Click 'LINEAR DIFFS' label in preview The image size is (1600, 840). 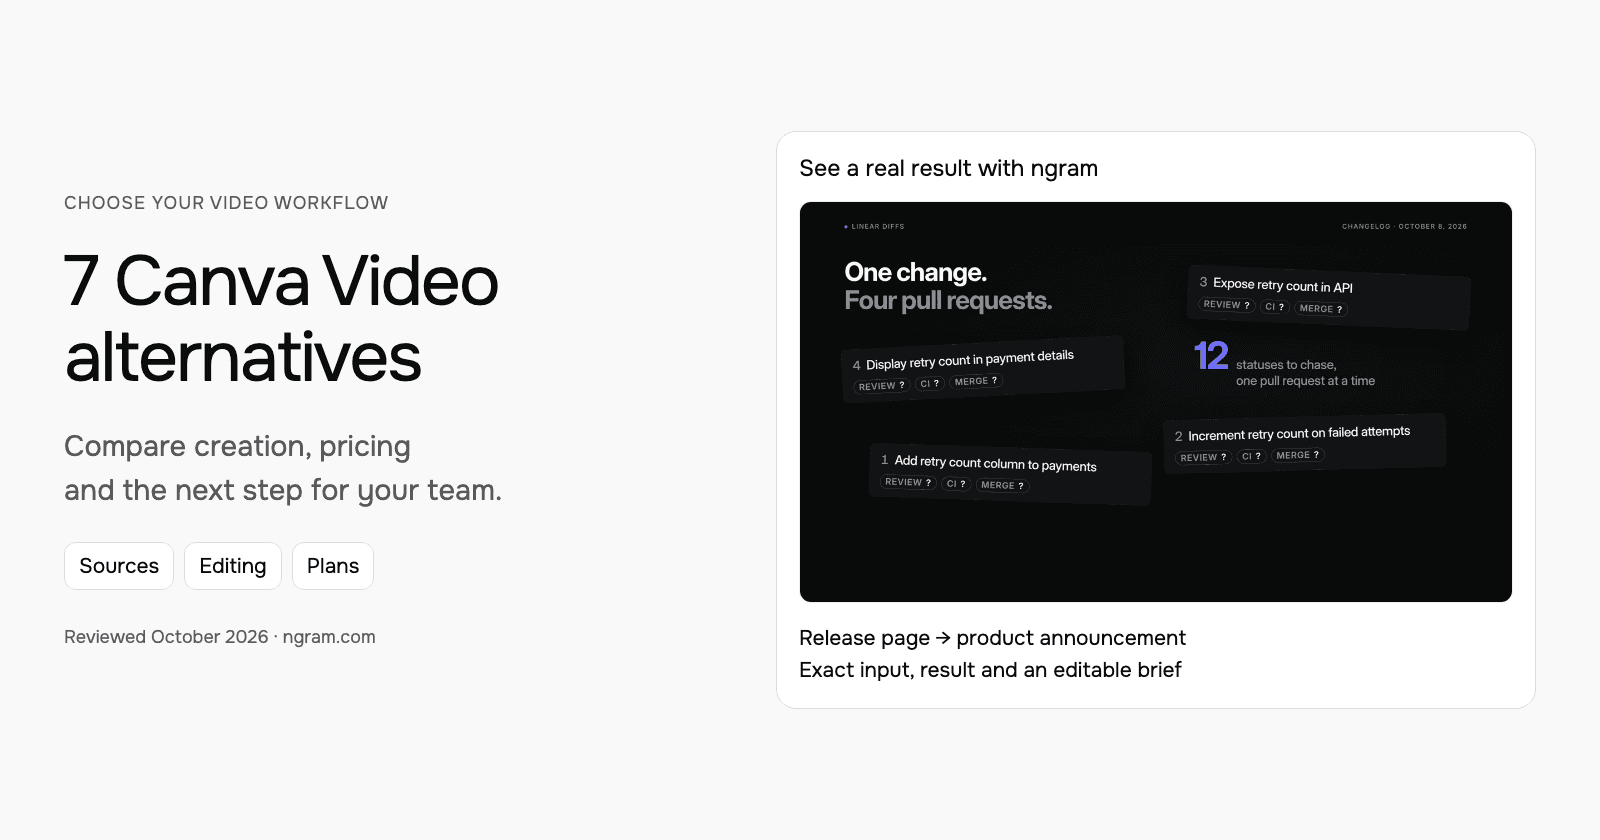pos(877,227)
